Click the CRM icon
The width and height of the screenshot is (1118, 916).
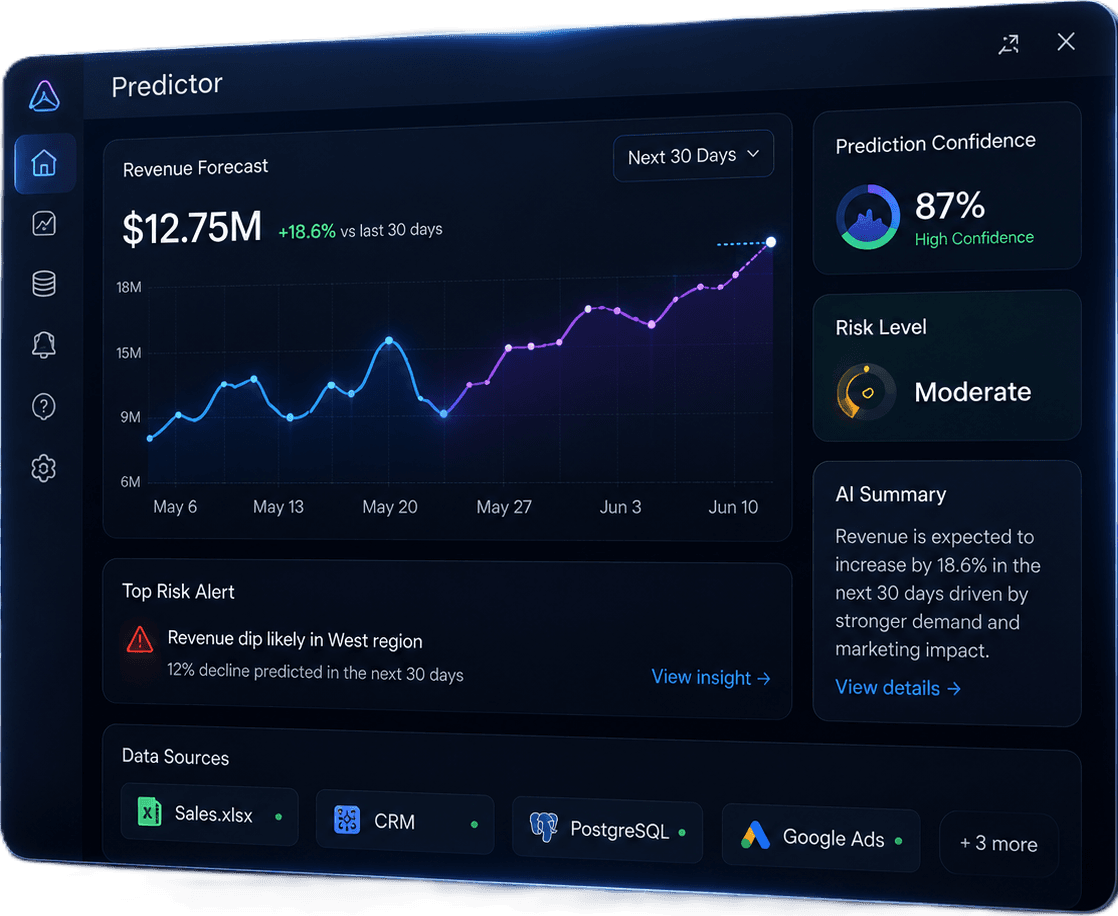pos(347,820)
